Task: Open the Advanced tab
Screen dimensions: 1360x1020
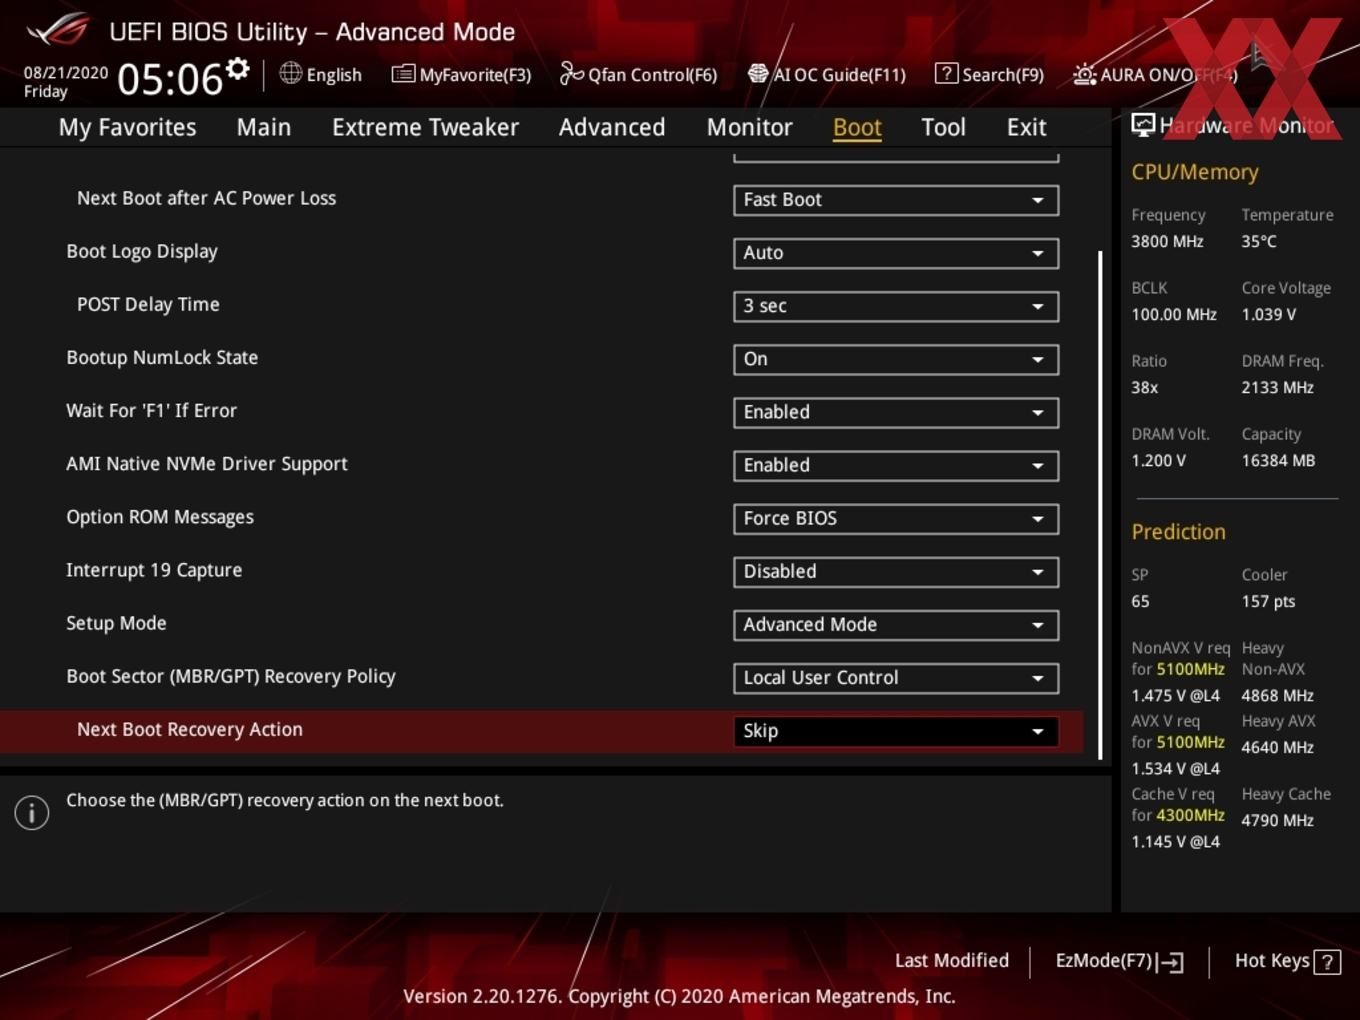Action: [x=612, y=127]
